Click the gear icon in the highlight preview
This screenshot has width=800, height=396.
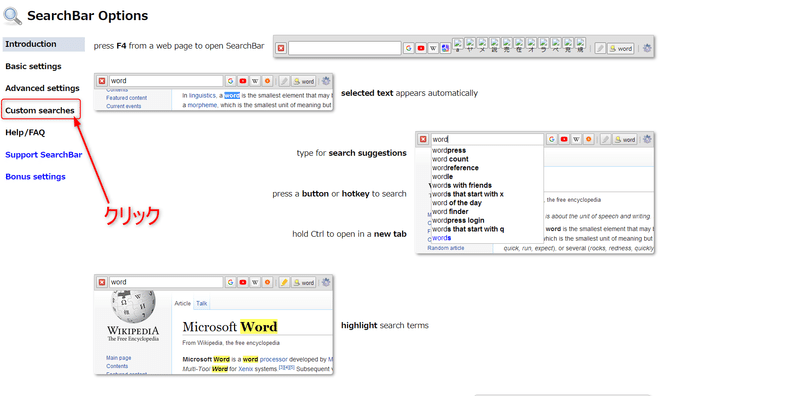[327, 282]
